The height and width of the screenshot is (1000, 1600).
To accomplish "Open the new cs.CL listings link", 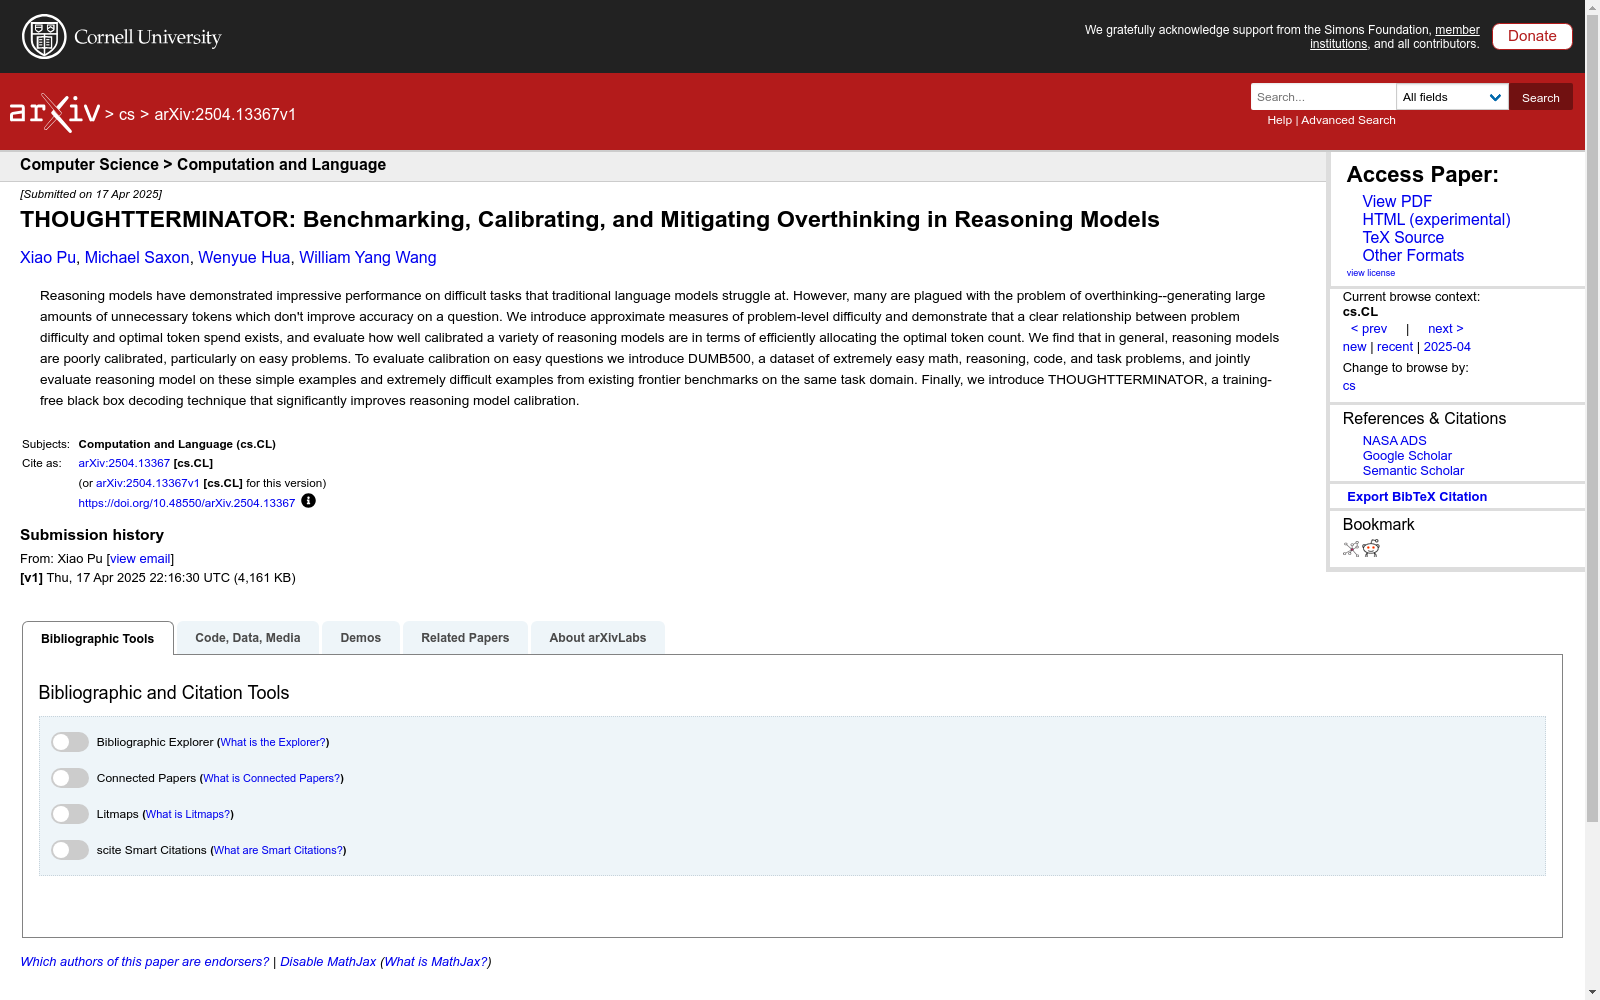I will [1354, 347].
